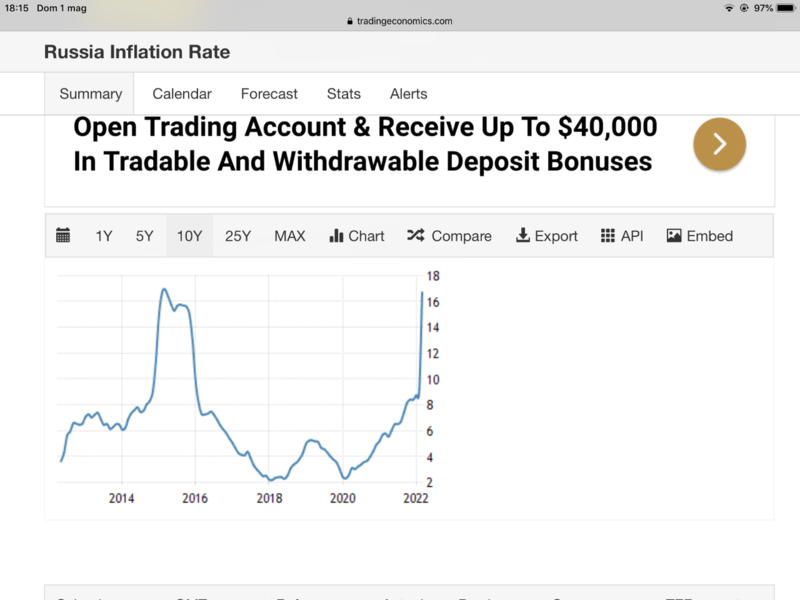
Task: Select the 10Y time range
Action: tap(190, 236)
